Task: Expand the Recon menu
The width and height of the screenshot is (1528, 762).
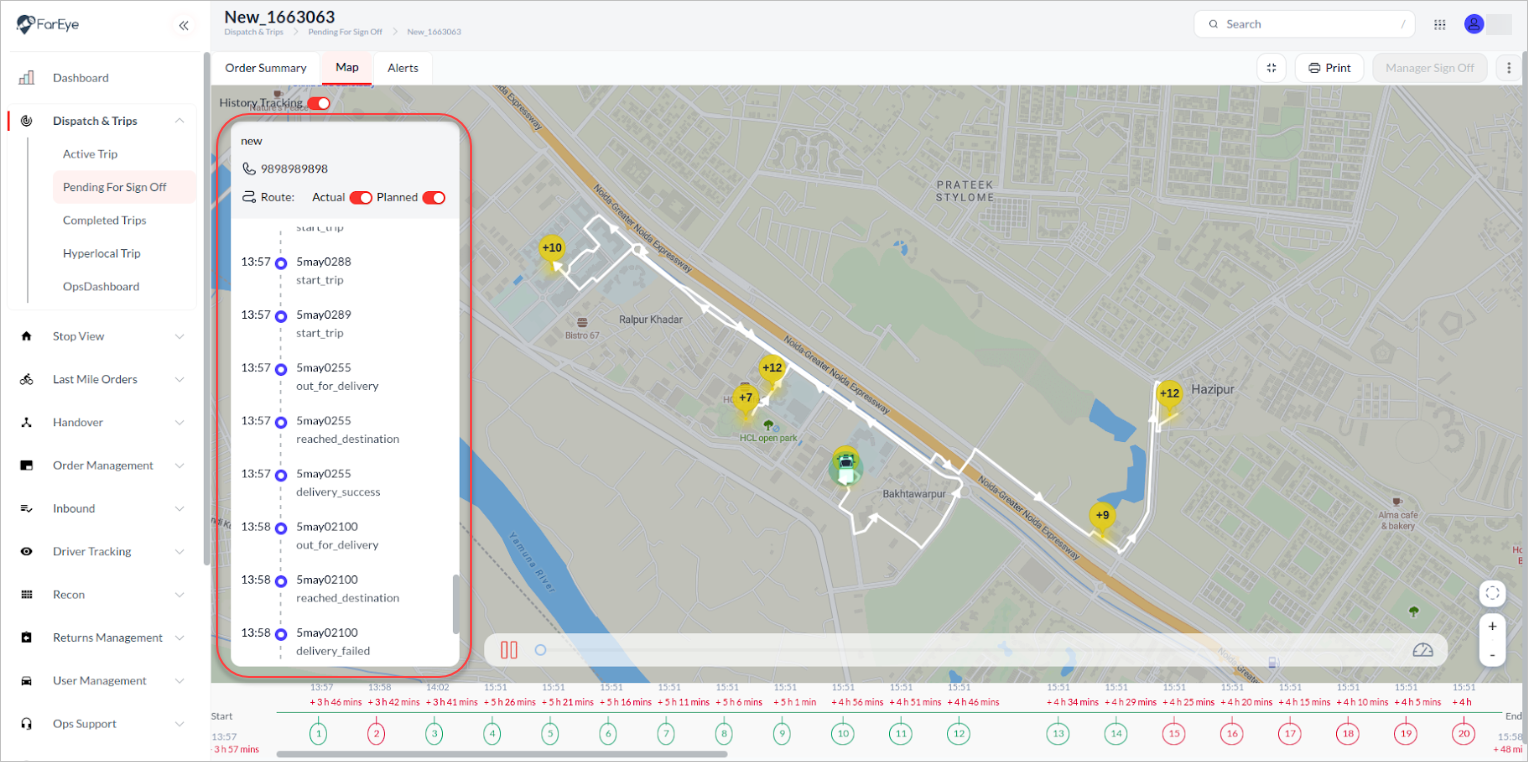Action: coord(180,594)
